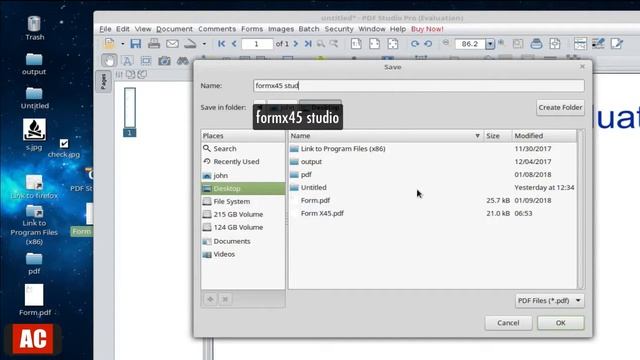The image size is (640, 360).
Task: Click the Size column header
Action: coord(498,136)
